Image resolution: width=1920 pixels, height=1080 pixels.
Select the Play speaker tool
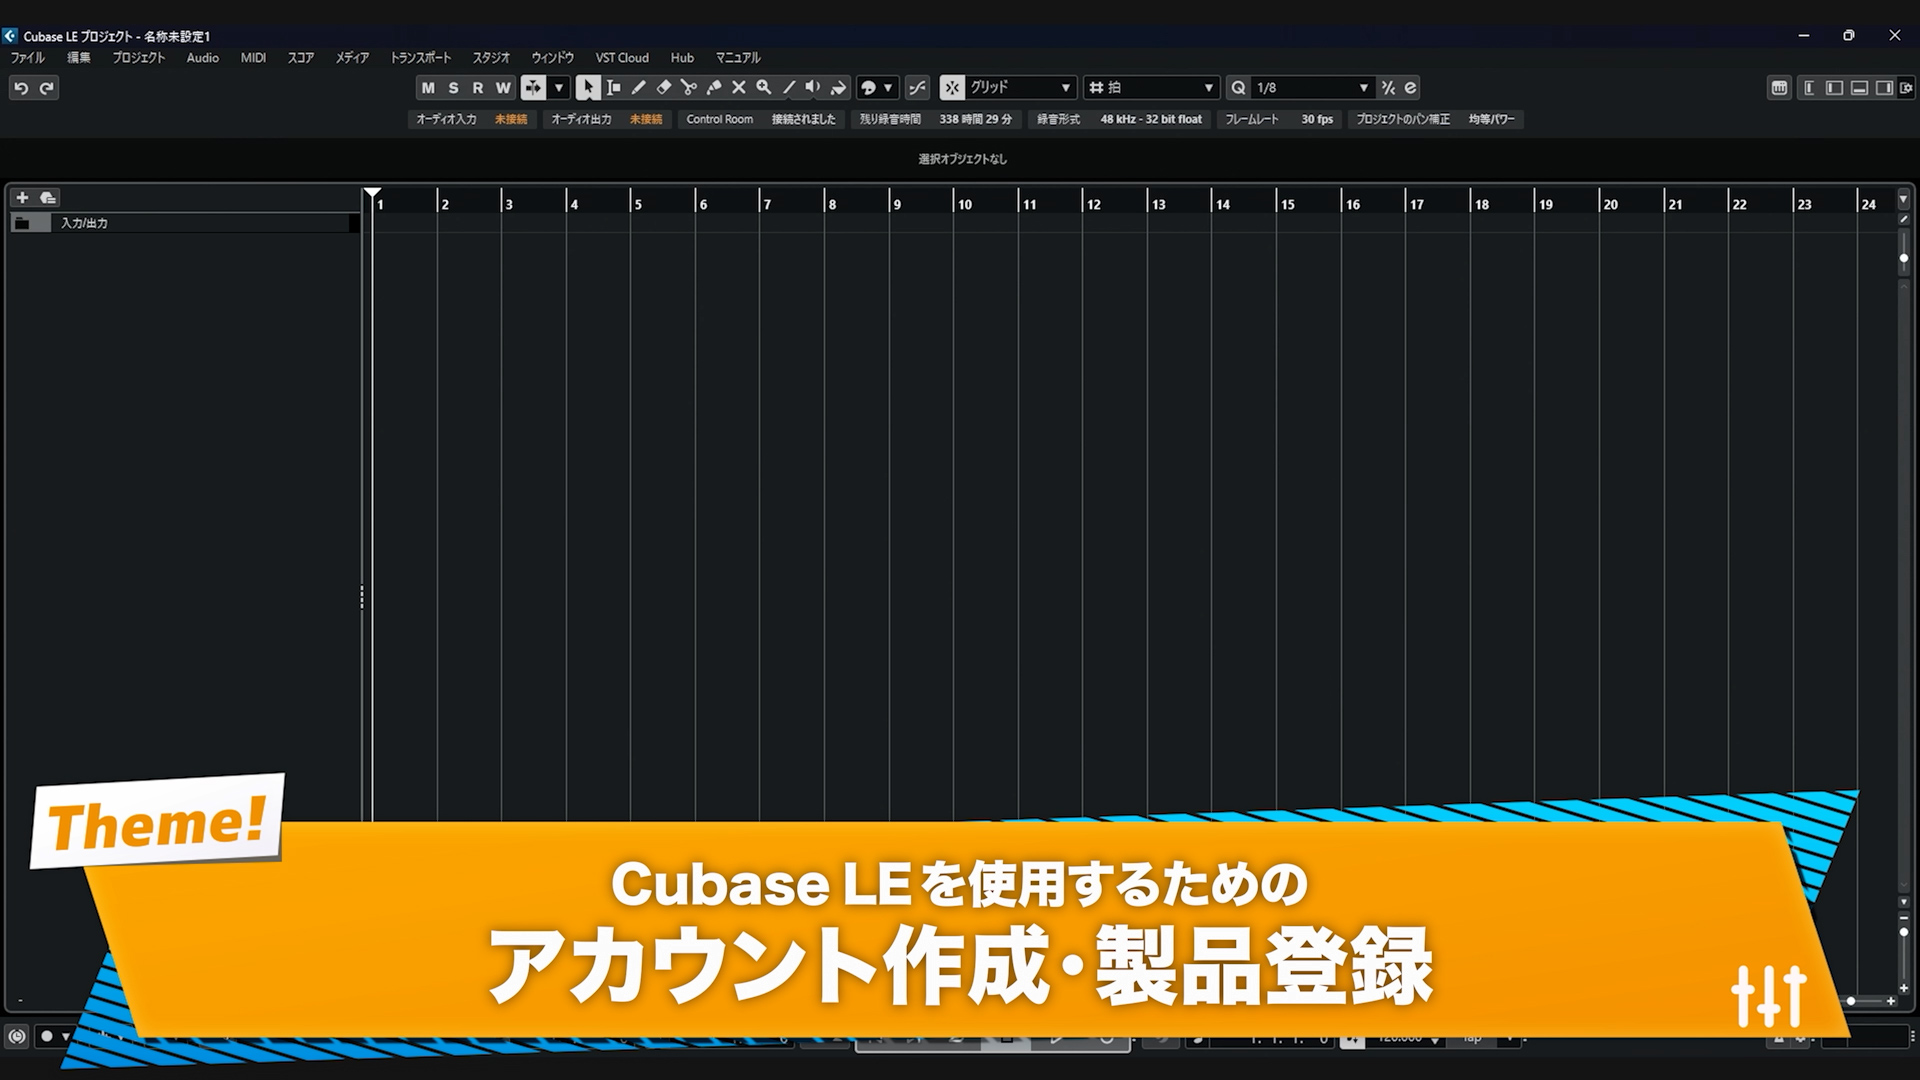[x=813, y=88]
